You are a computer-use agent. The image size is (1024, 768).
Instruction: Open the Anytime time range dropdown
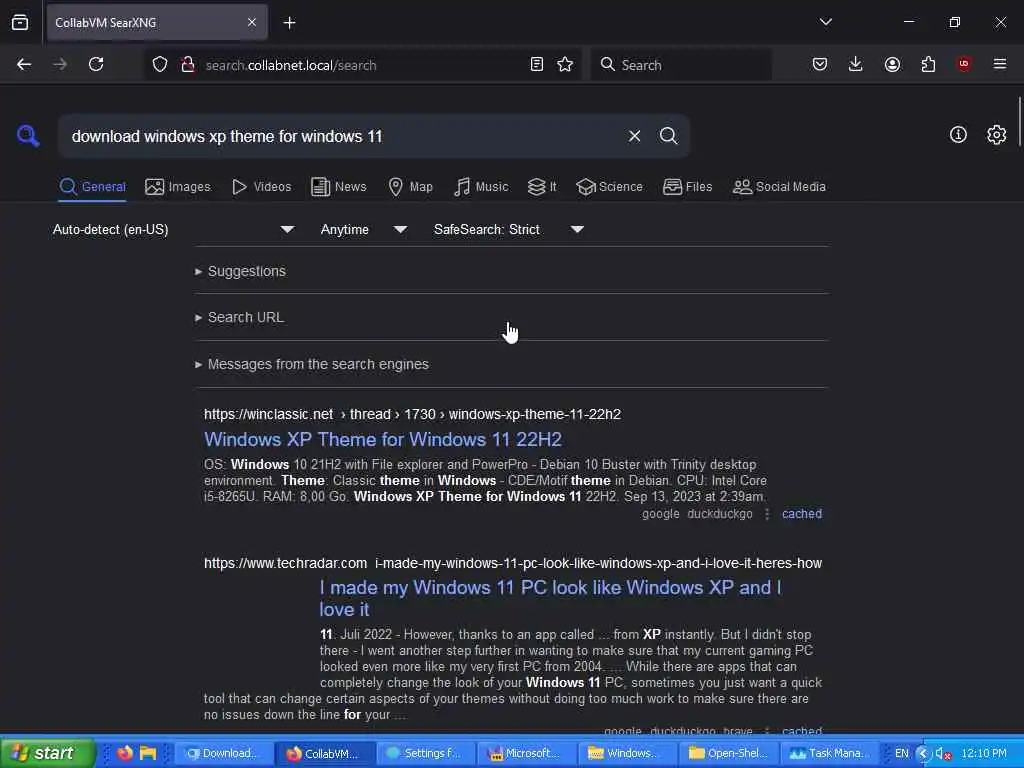point(363,229)
